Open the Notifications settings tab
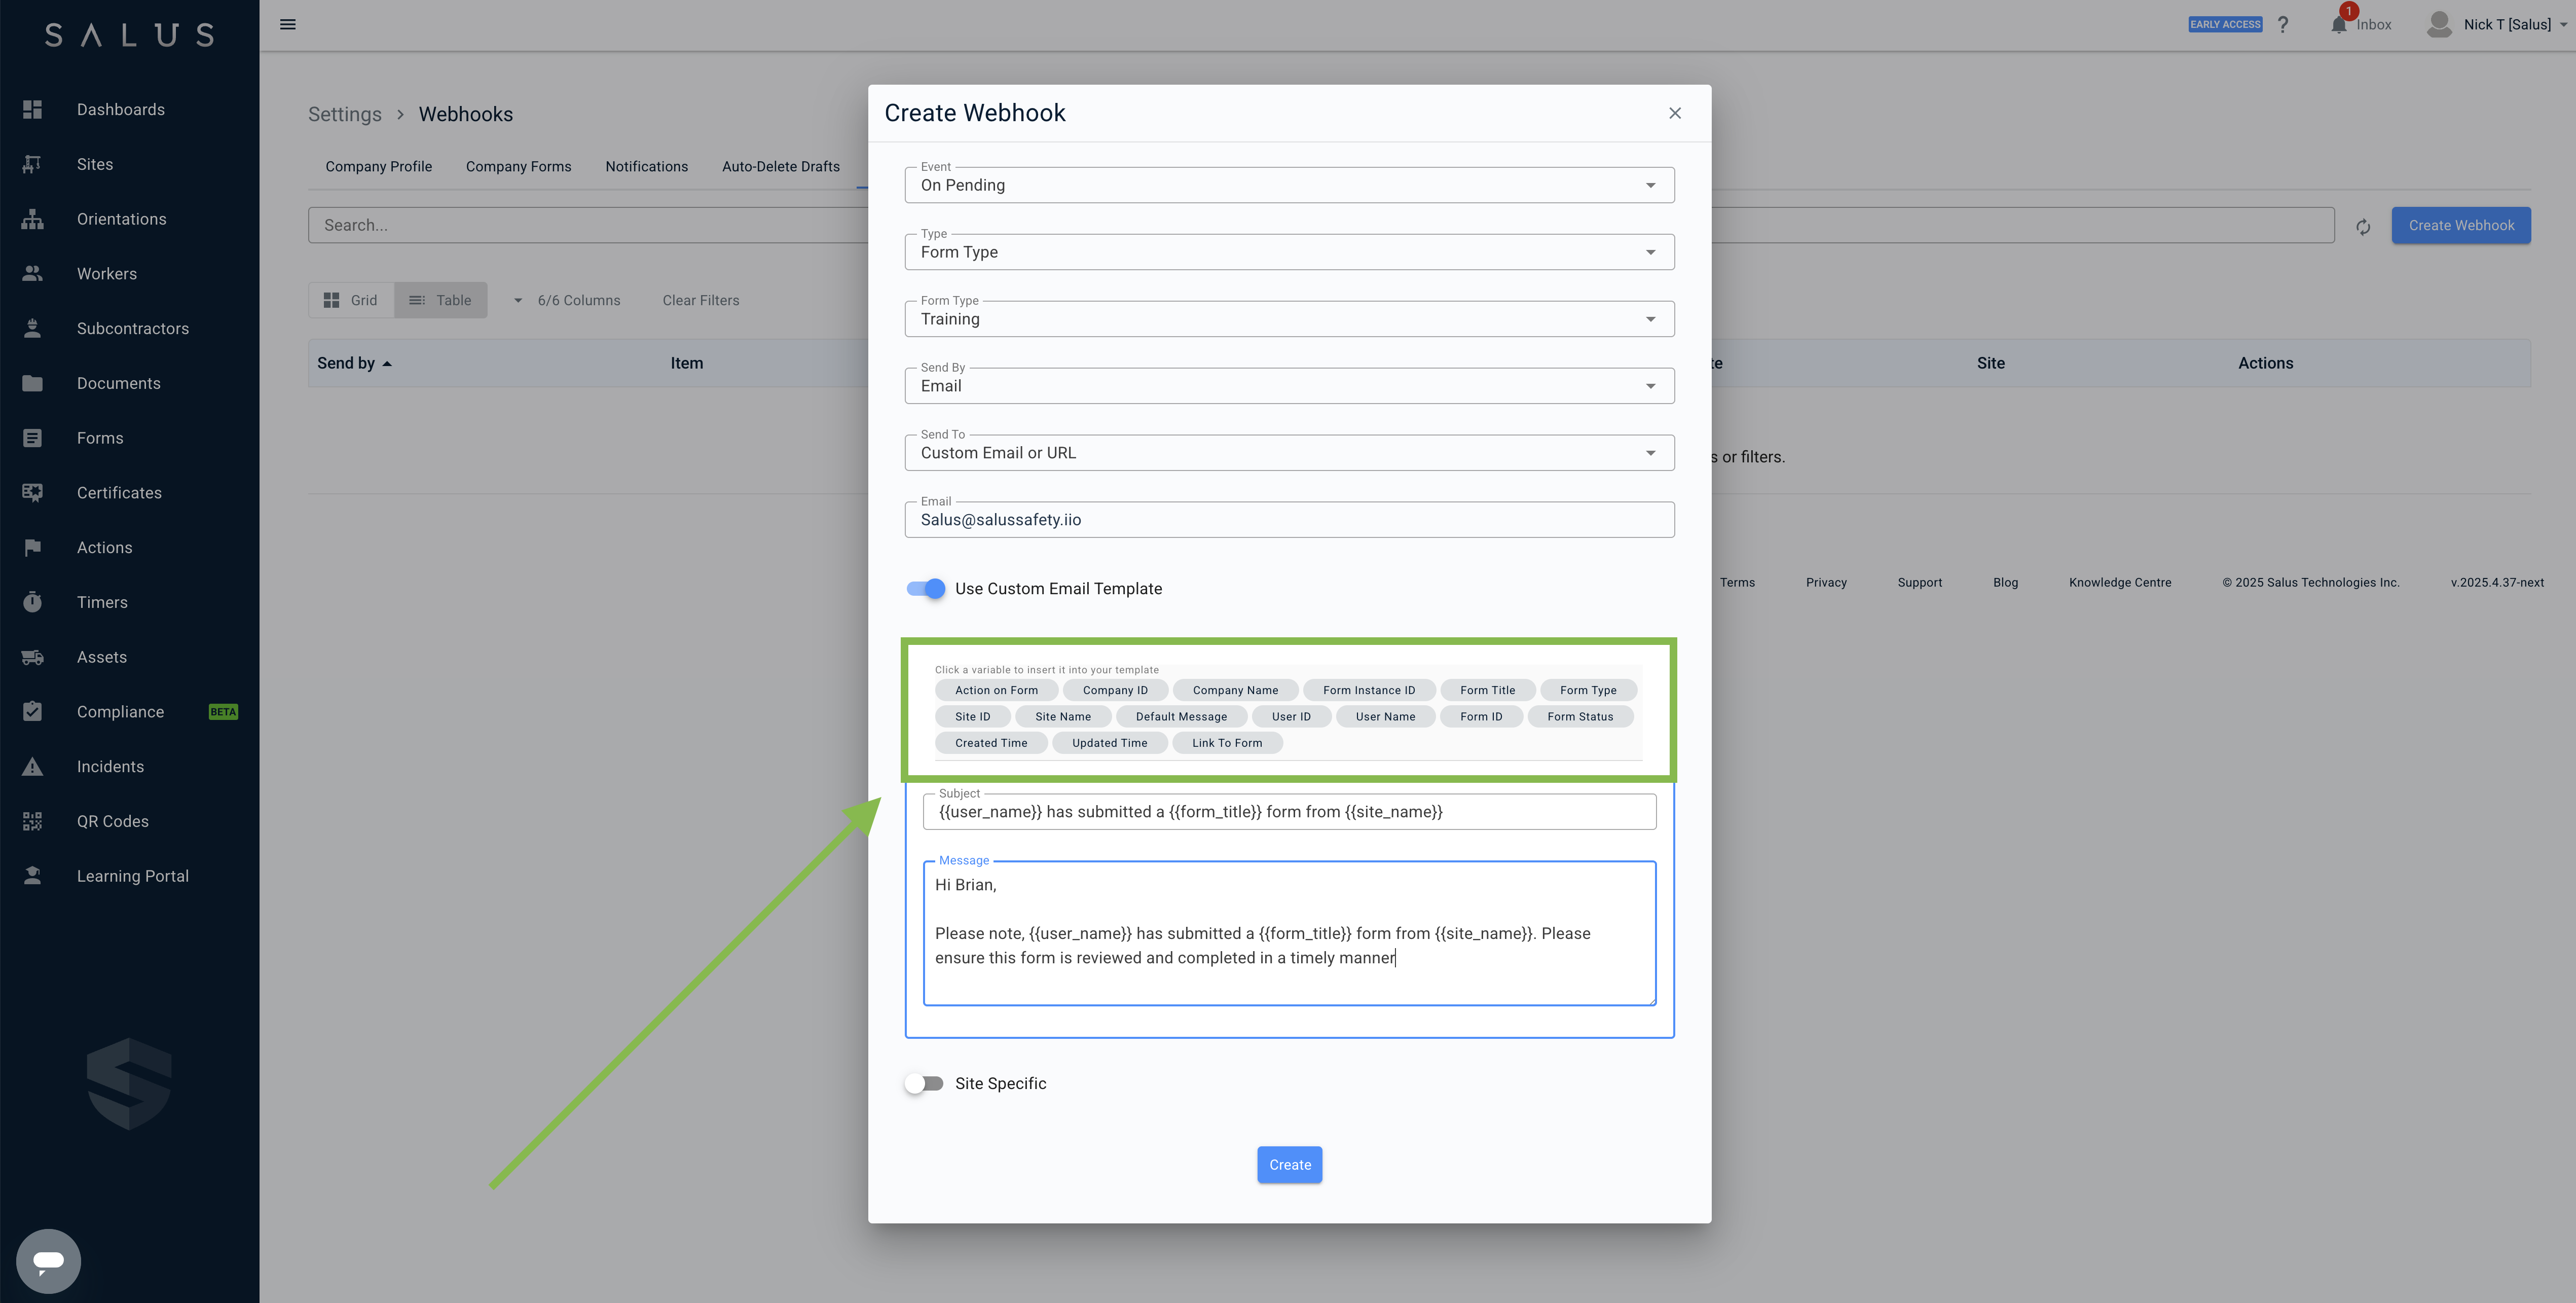The height and width of the screenshot is (1303, 2576). coord(646,167)
